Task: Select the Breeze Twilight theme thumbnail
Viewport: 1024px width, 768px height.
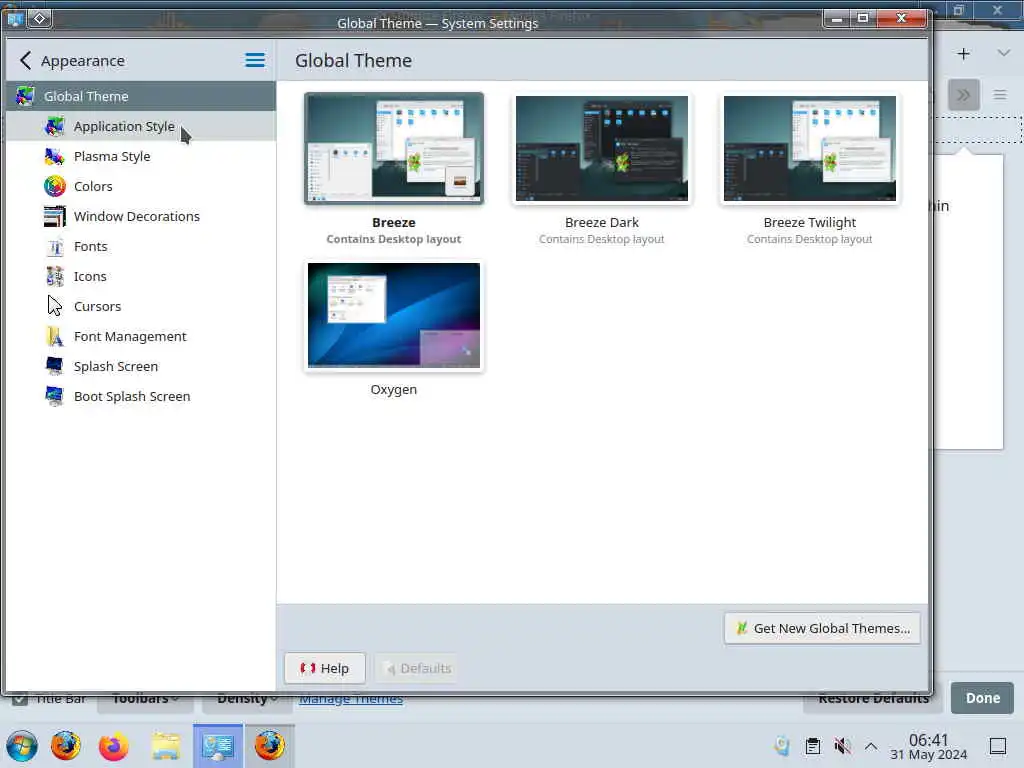Action: click(810, 148)
